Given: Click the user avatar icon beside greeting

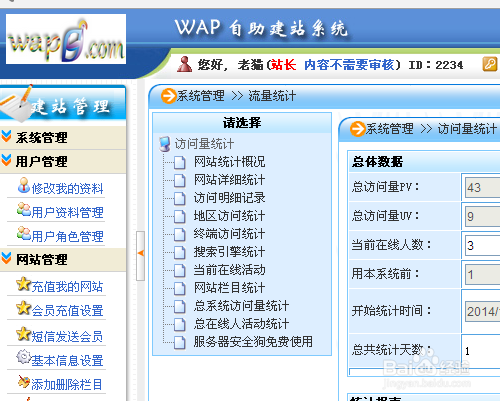Looking at the screenshot, I should tap(184, 64).
